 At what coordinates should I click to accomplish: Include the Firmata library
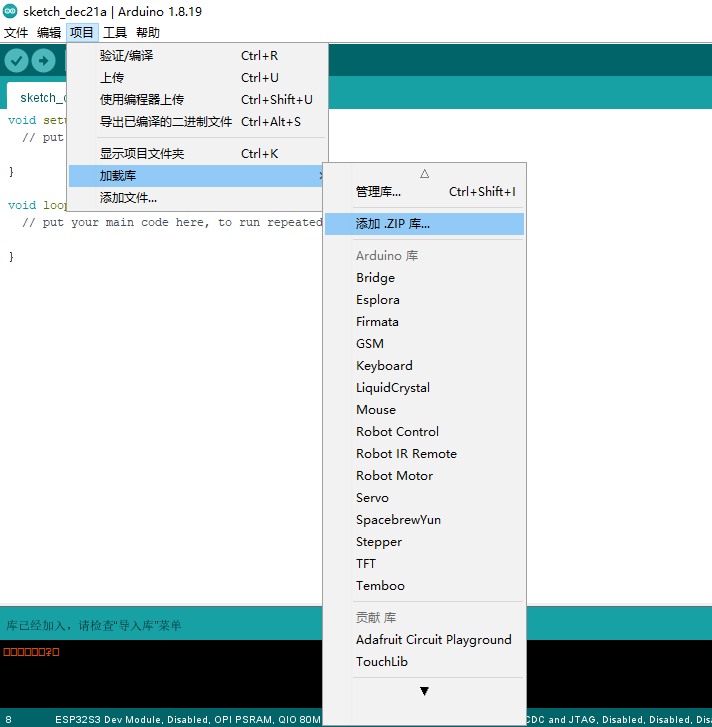(424, 322)
